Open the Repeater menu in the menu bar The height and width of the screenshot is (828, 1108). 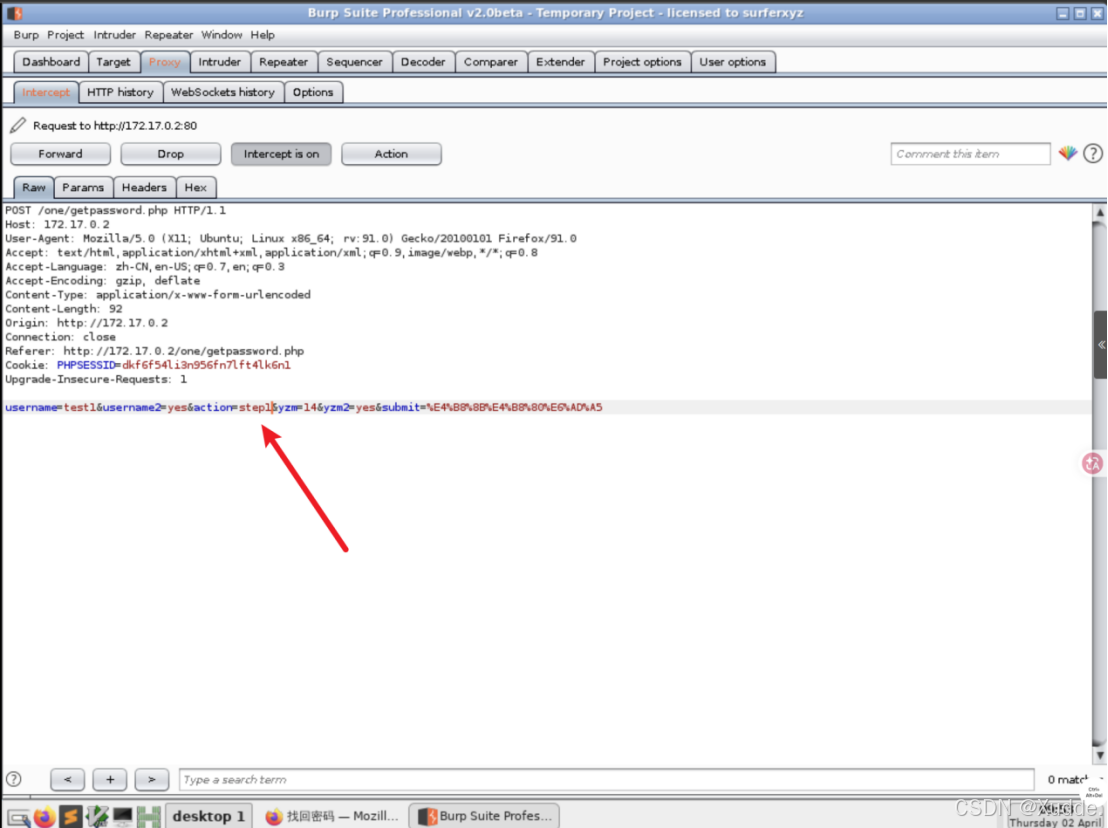tap(169, 35)
